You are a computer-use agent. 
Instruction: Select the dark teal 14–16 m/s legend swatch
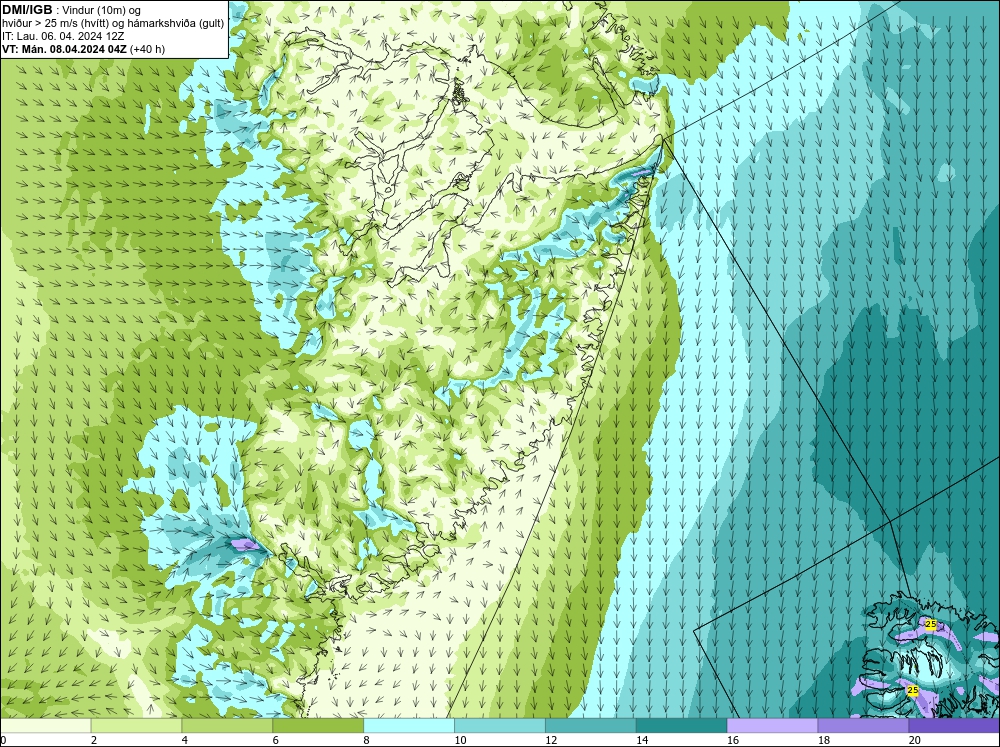682,726
